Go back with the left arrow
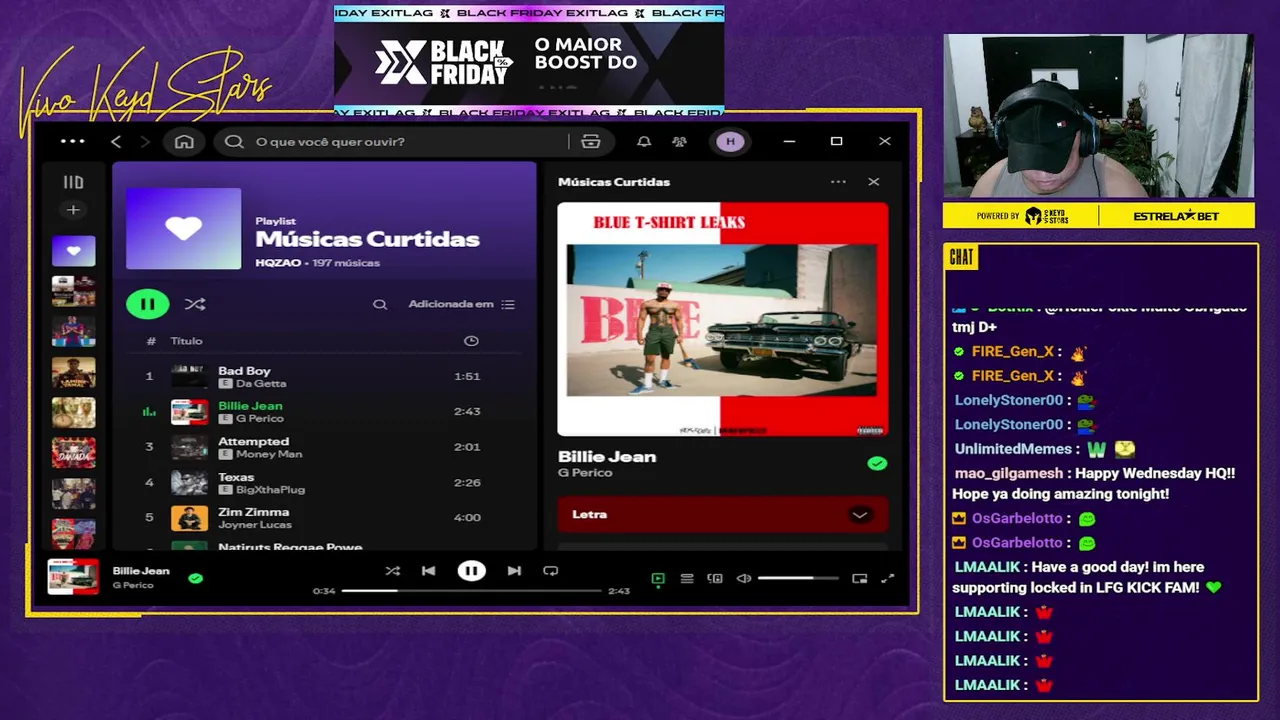Screen dimensions: 1280x720 click(x=116, y=141)
